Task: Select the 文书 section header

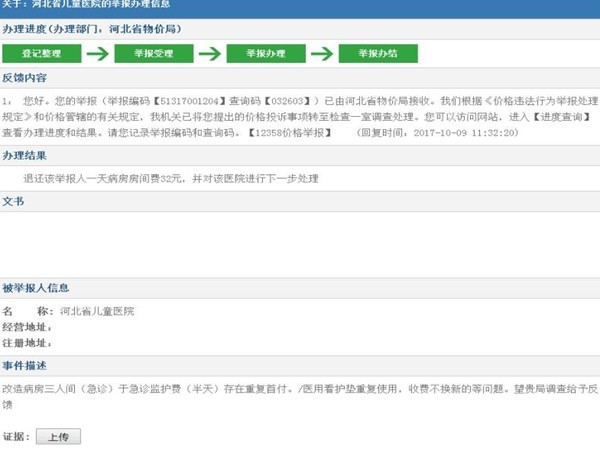Action: (x=300, y=202)
